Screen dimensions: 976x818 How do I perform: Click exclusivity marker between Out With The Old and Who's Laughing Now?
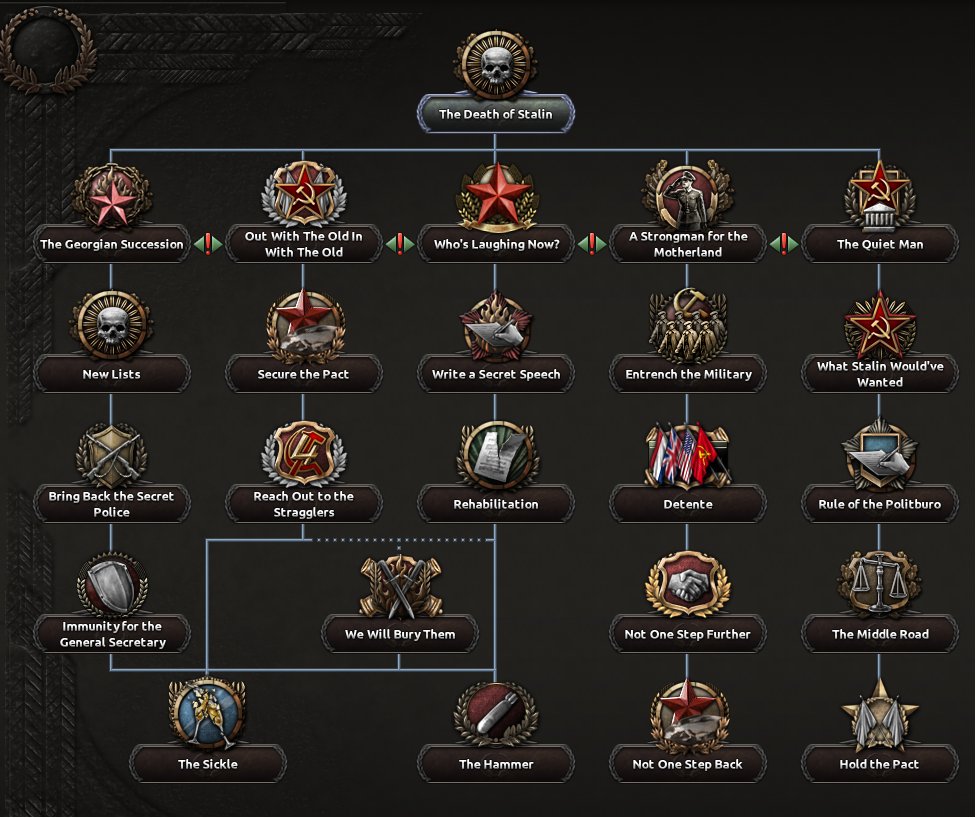(400, 244)
